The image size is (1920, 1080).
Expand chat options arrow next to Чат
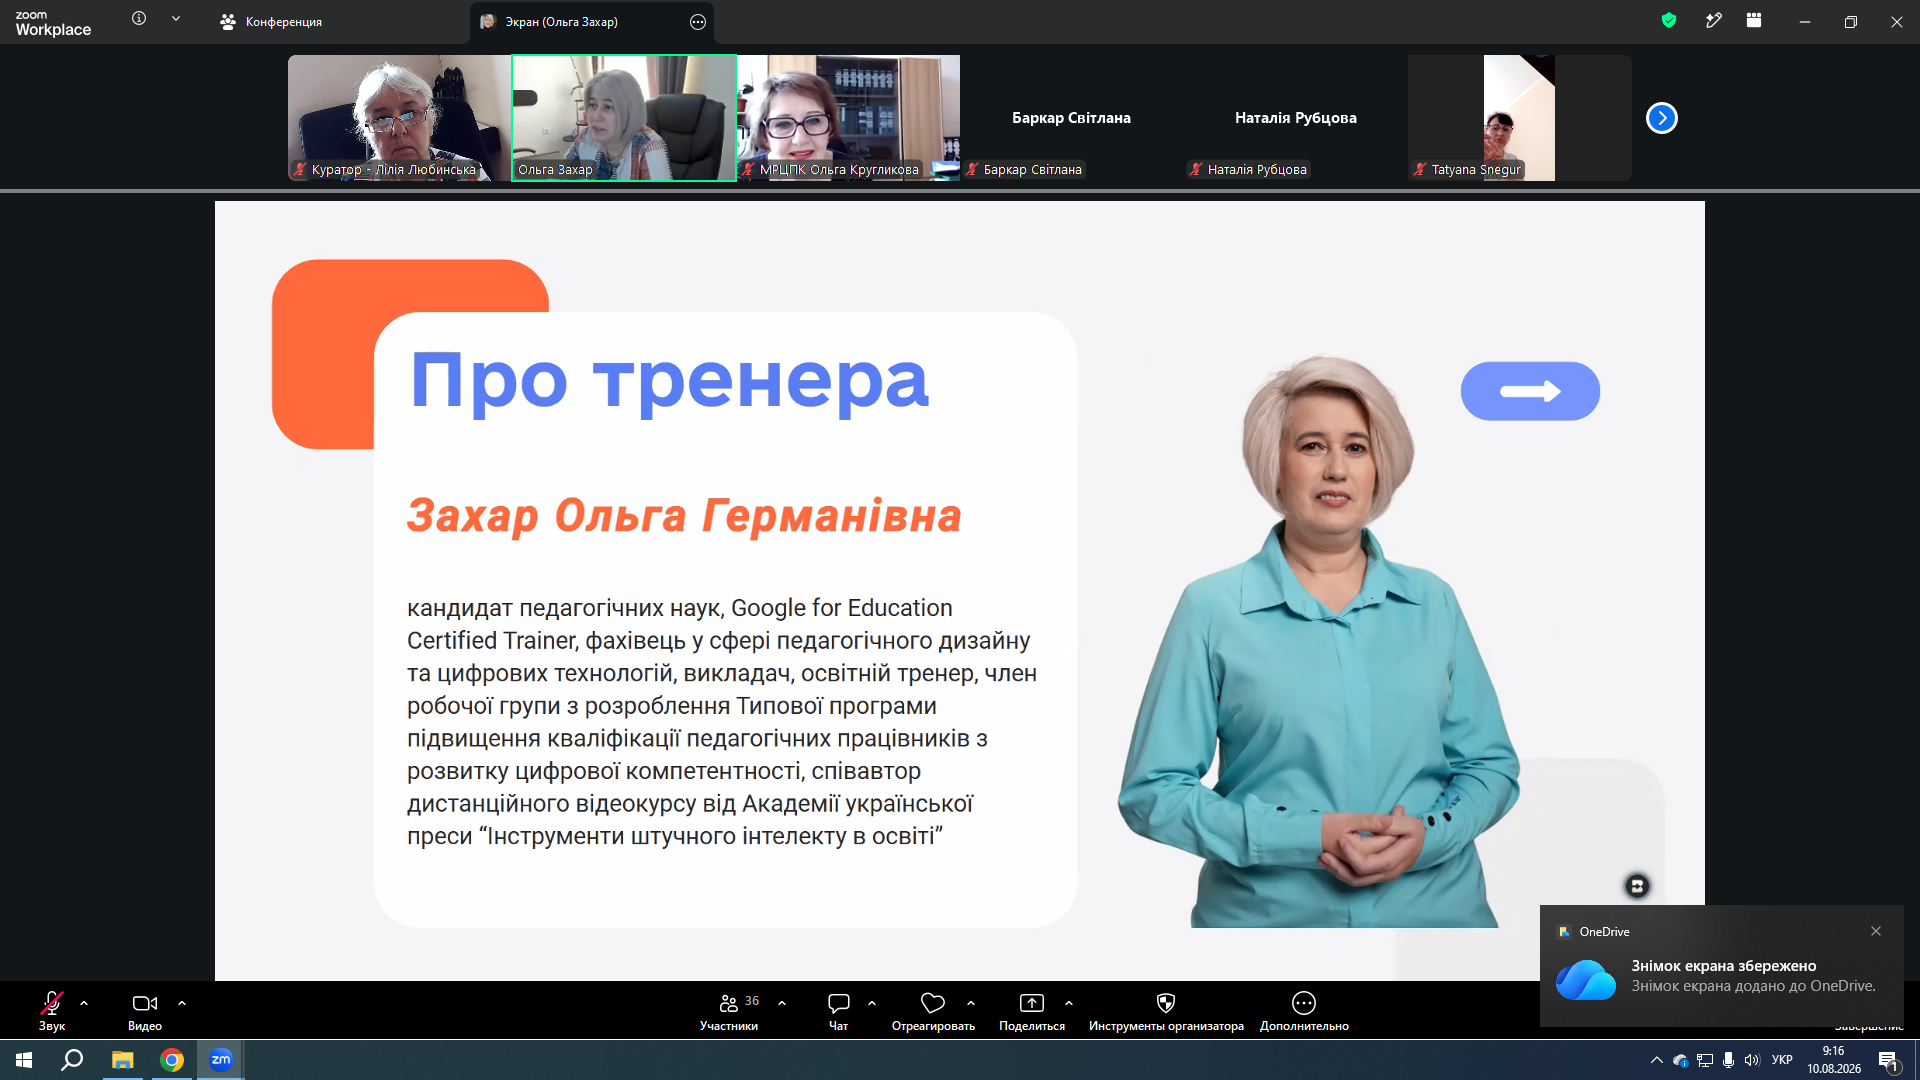pos(872,1003)
